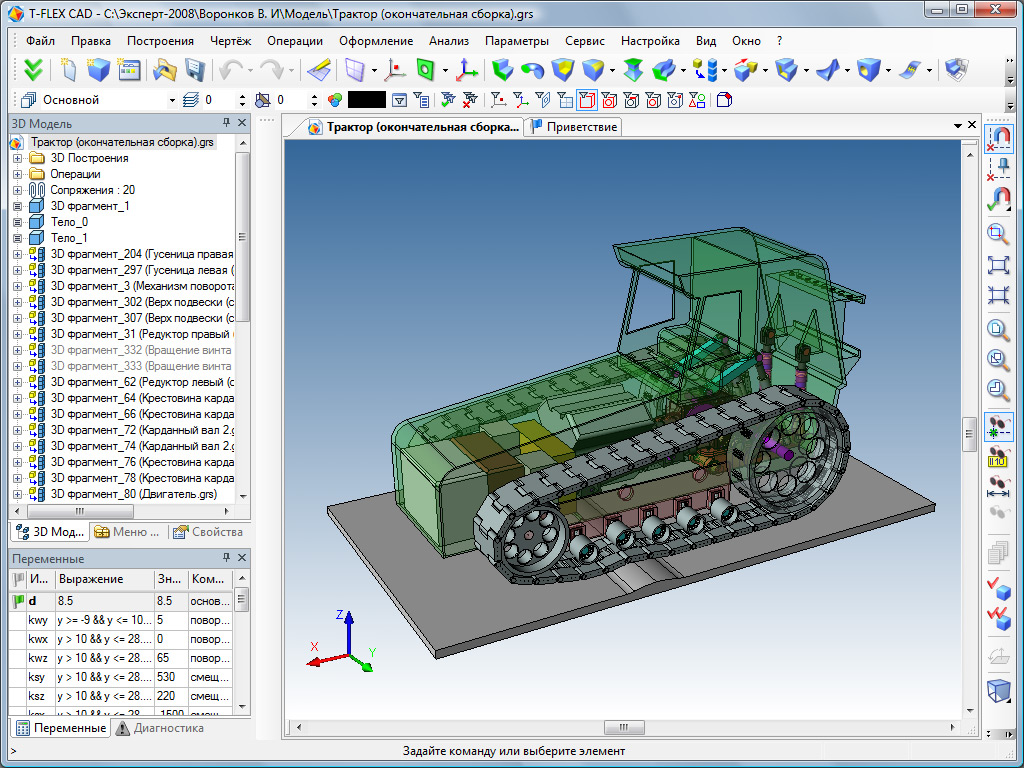Select the local coordinate system tool
The width and height of the screenshot is (1024, 768).
pos(466,69)
